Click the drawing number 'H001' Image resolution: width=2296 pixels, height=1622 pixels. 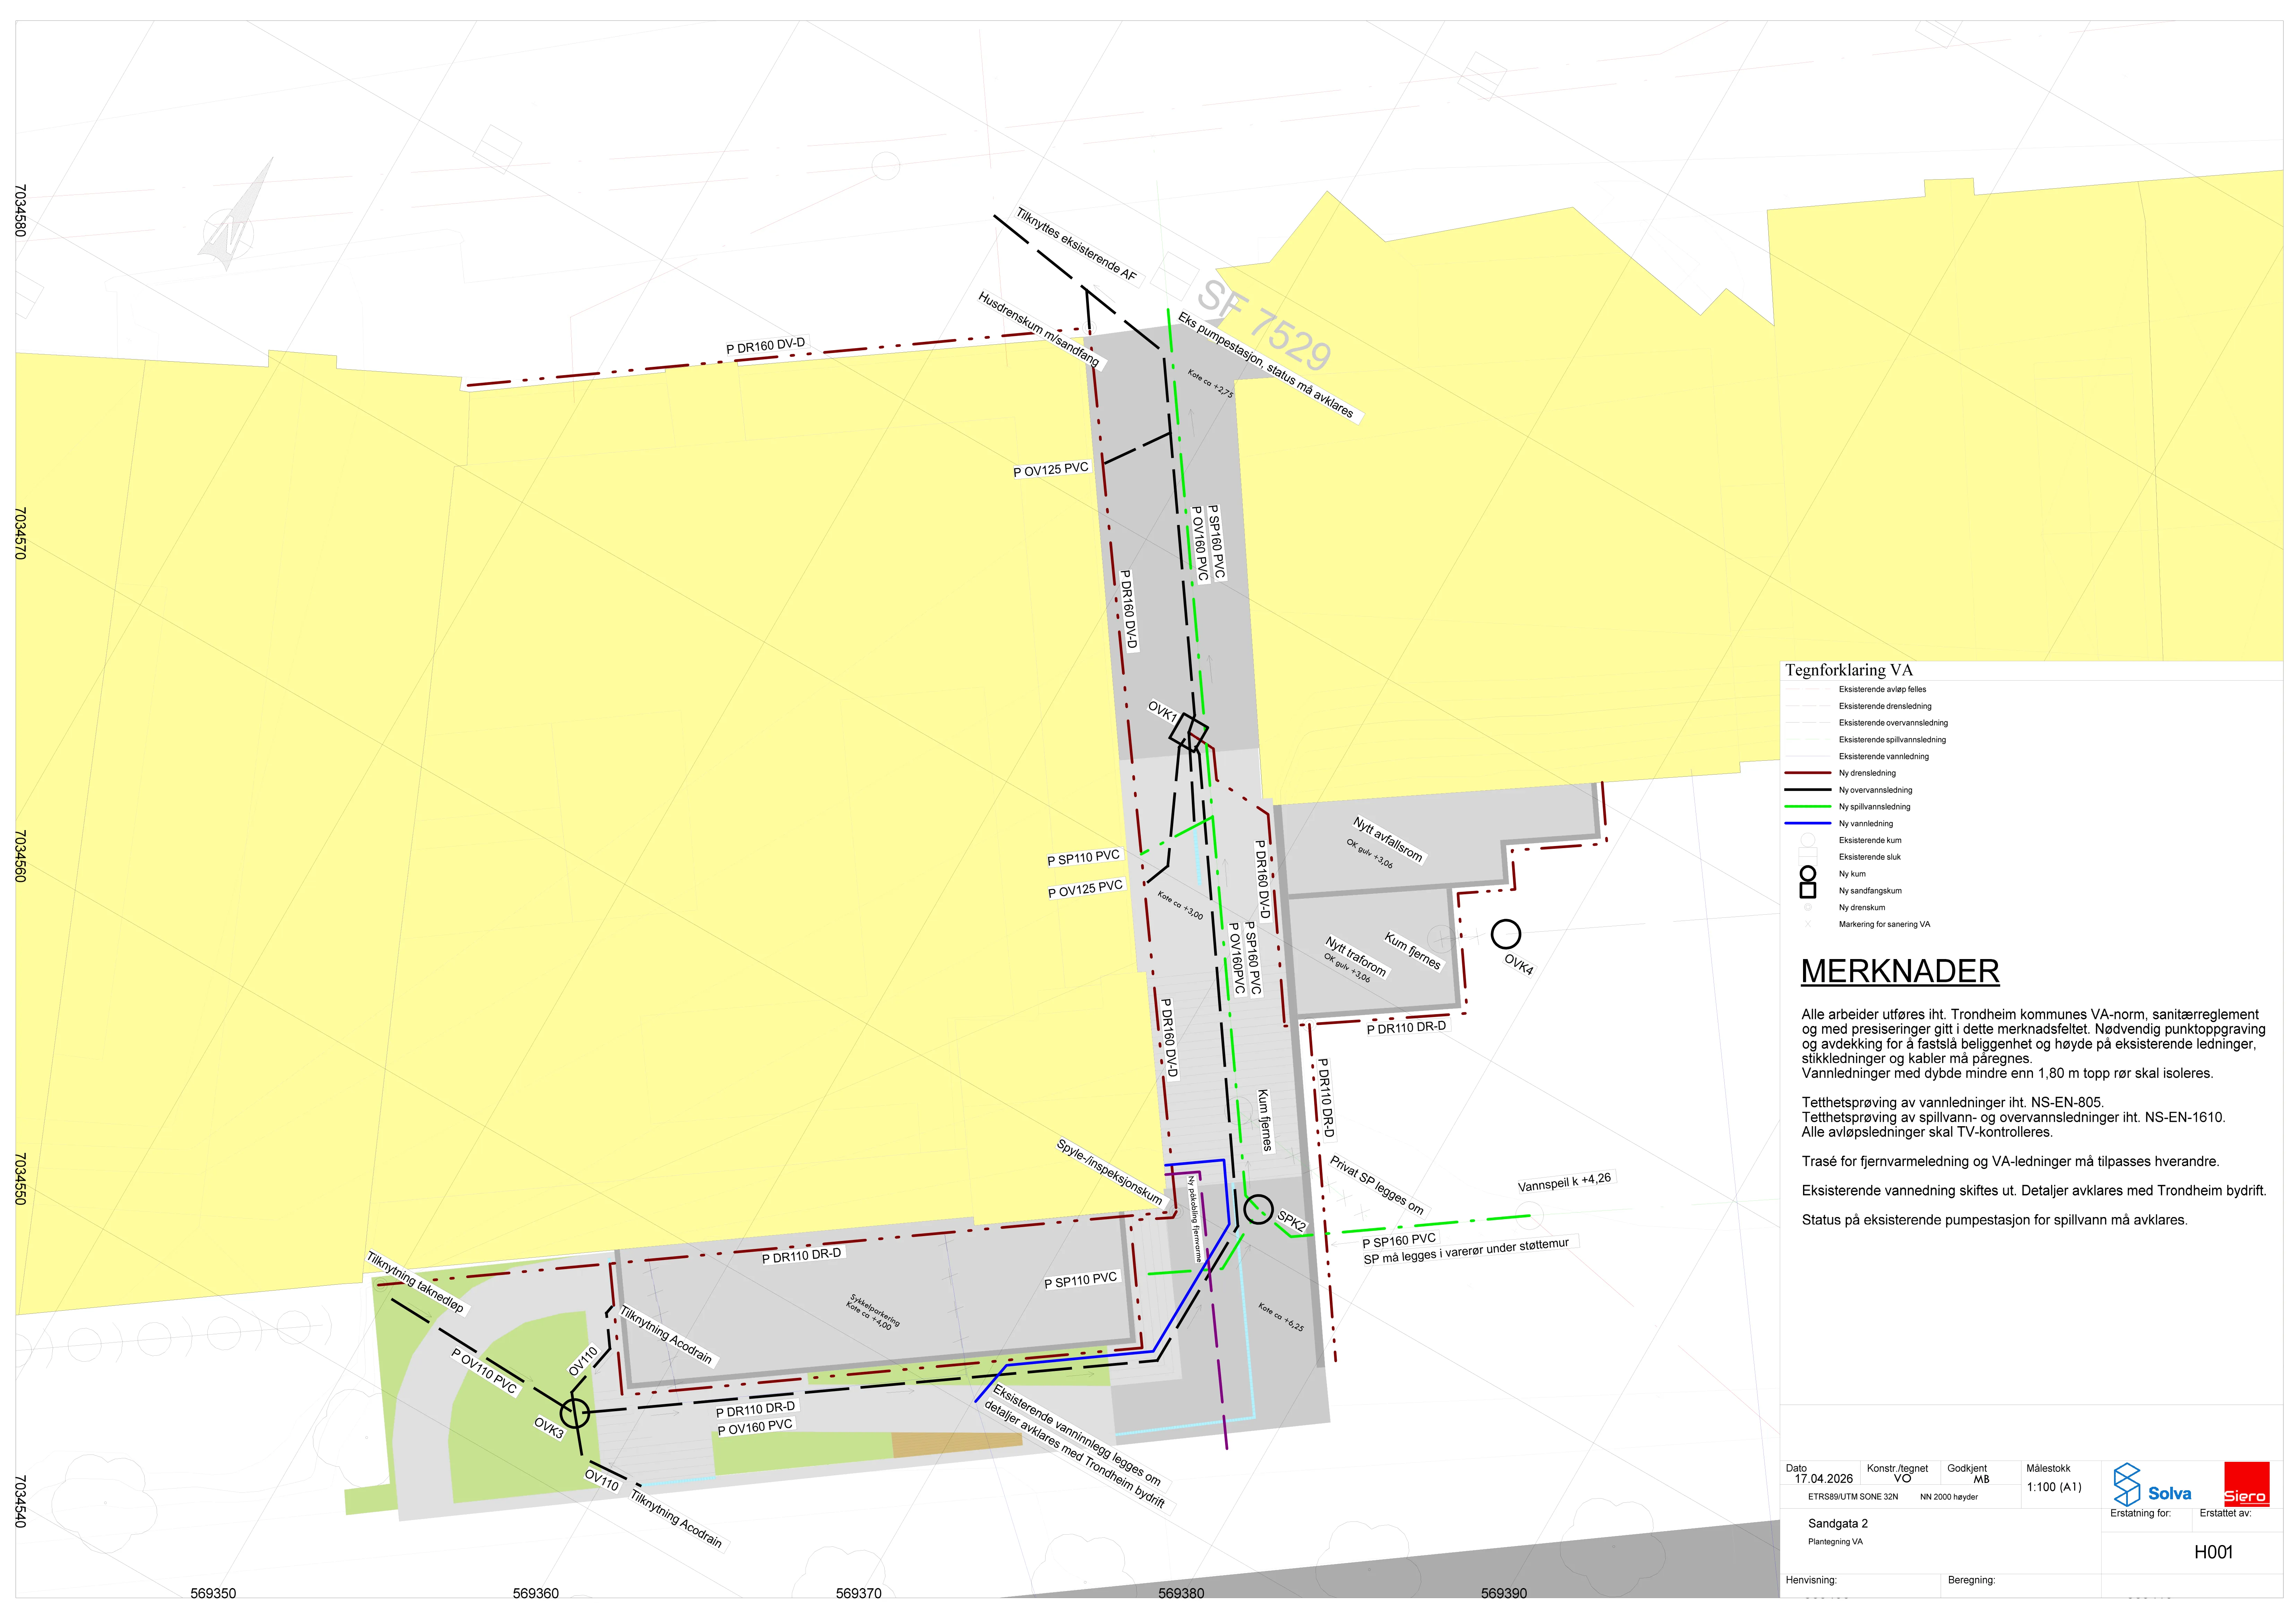pos(2213,1552)
